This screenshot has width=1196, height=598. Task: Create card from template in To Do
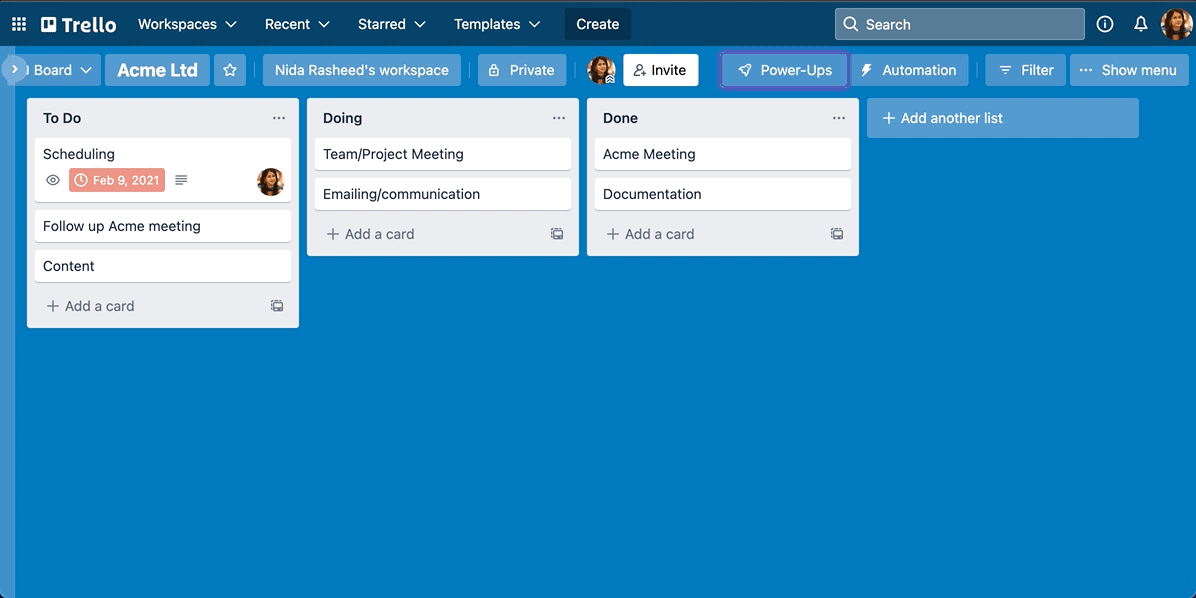pos(277,306)
